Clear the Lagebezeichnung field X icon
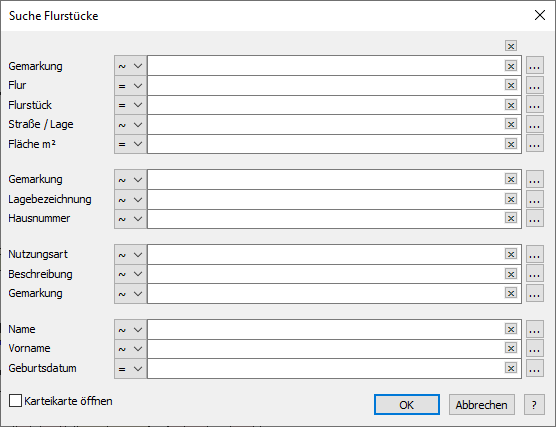 511,199
